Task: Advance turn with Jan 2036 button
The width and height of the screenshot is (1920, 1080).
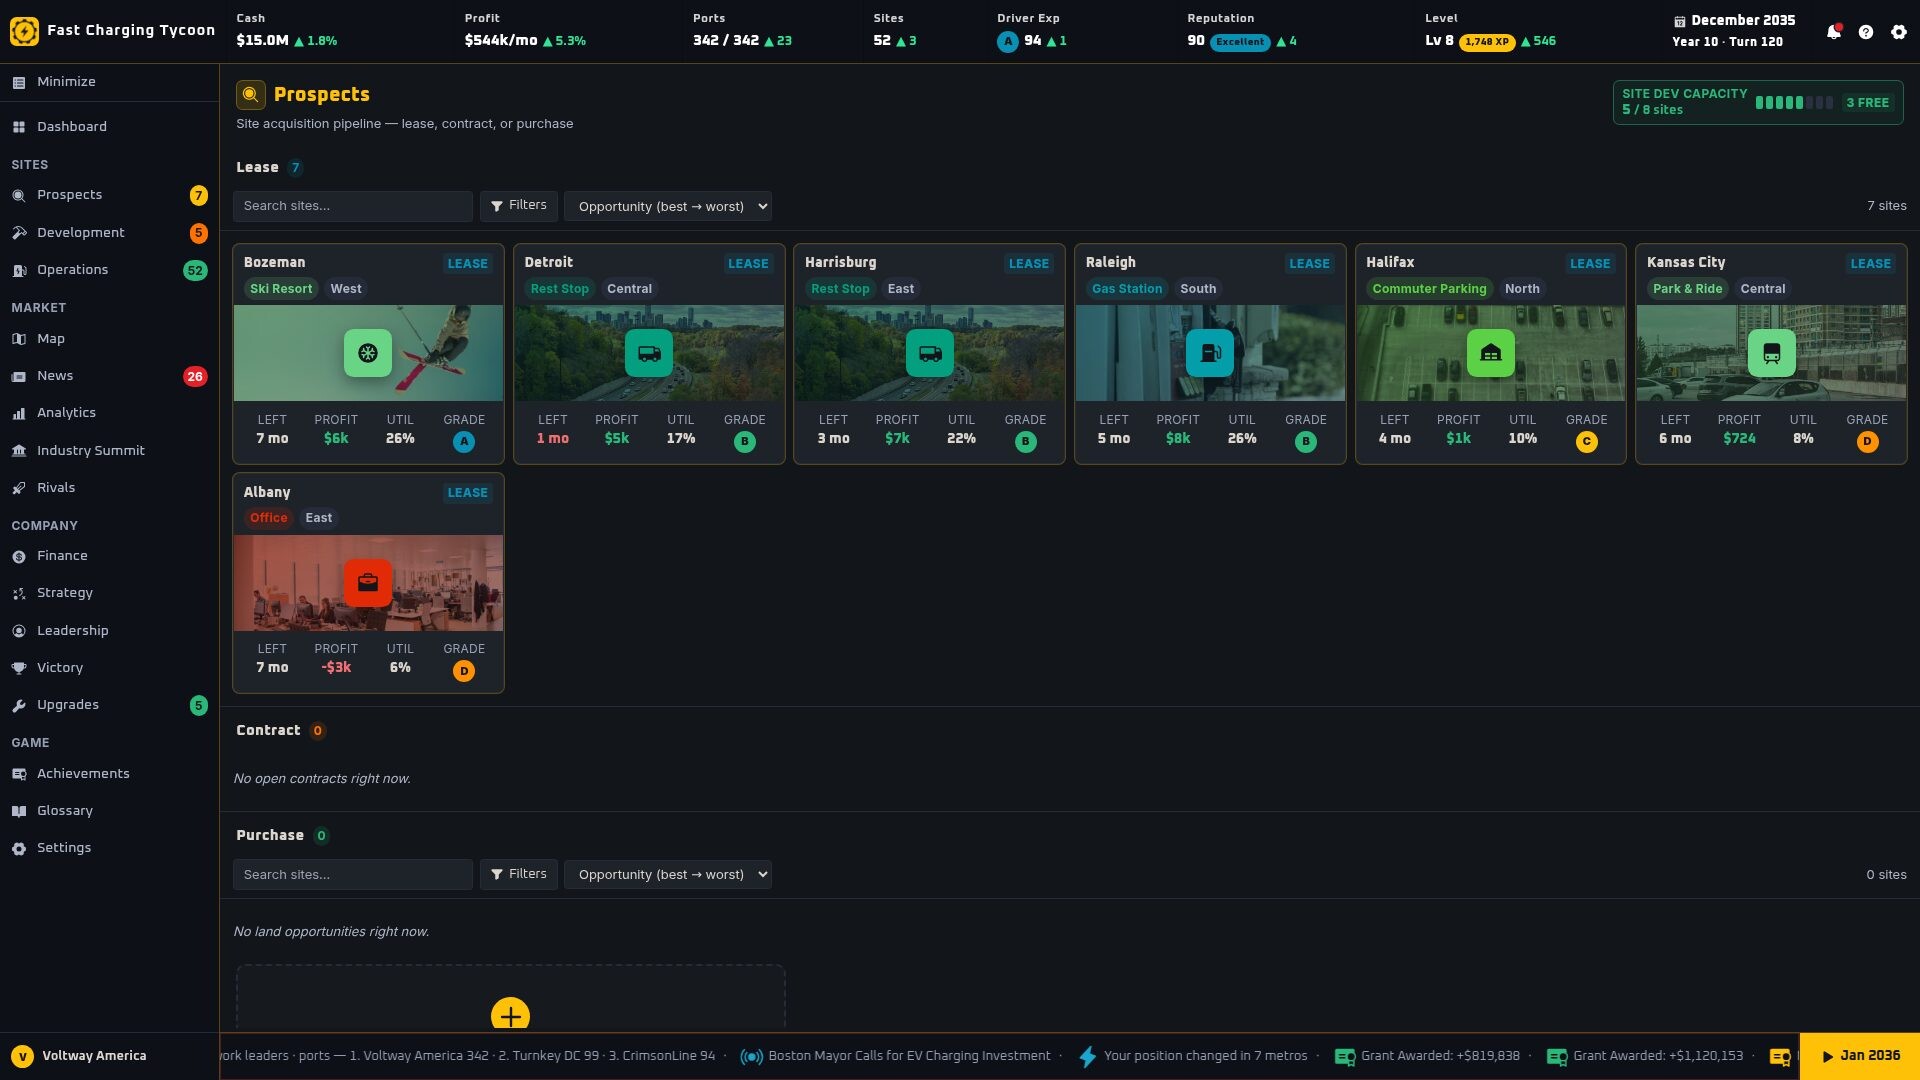Action: click(1860, 1056)
